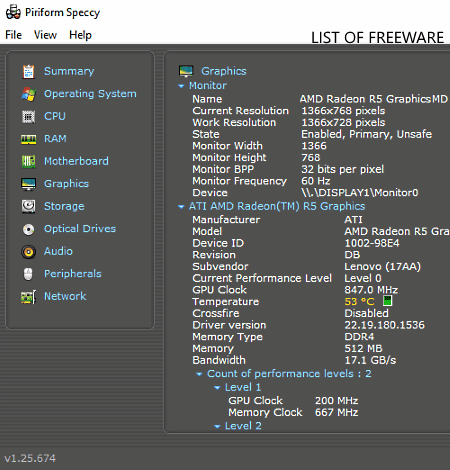
Task: Go to the Summary section
Action: (69, 71)
